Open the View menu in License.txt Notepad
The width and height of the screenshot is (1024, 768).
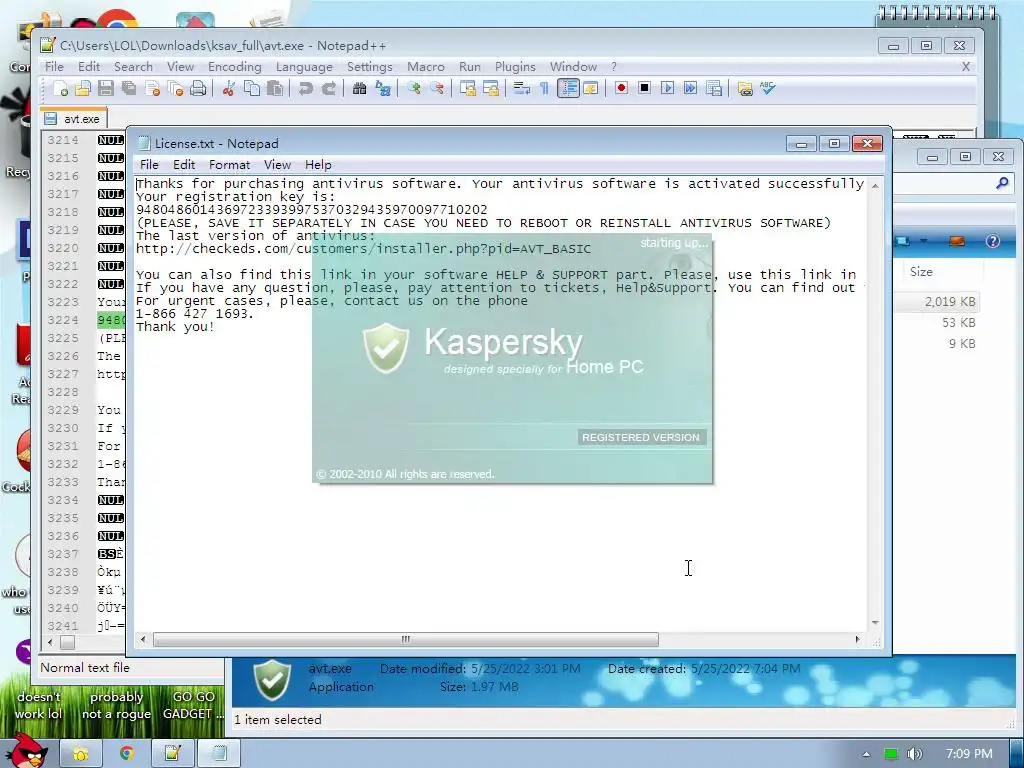[277, 165]
